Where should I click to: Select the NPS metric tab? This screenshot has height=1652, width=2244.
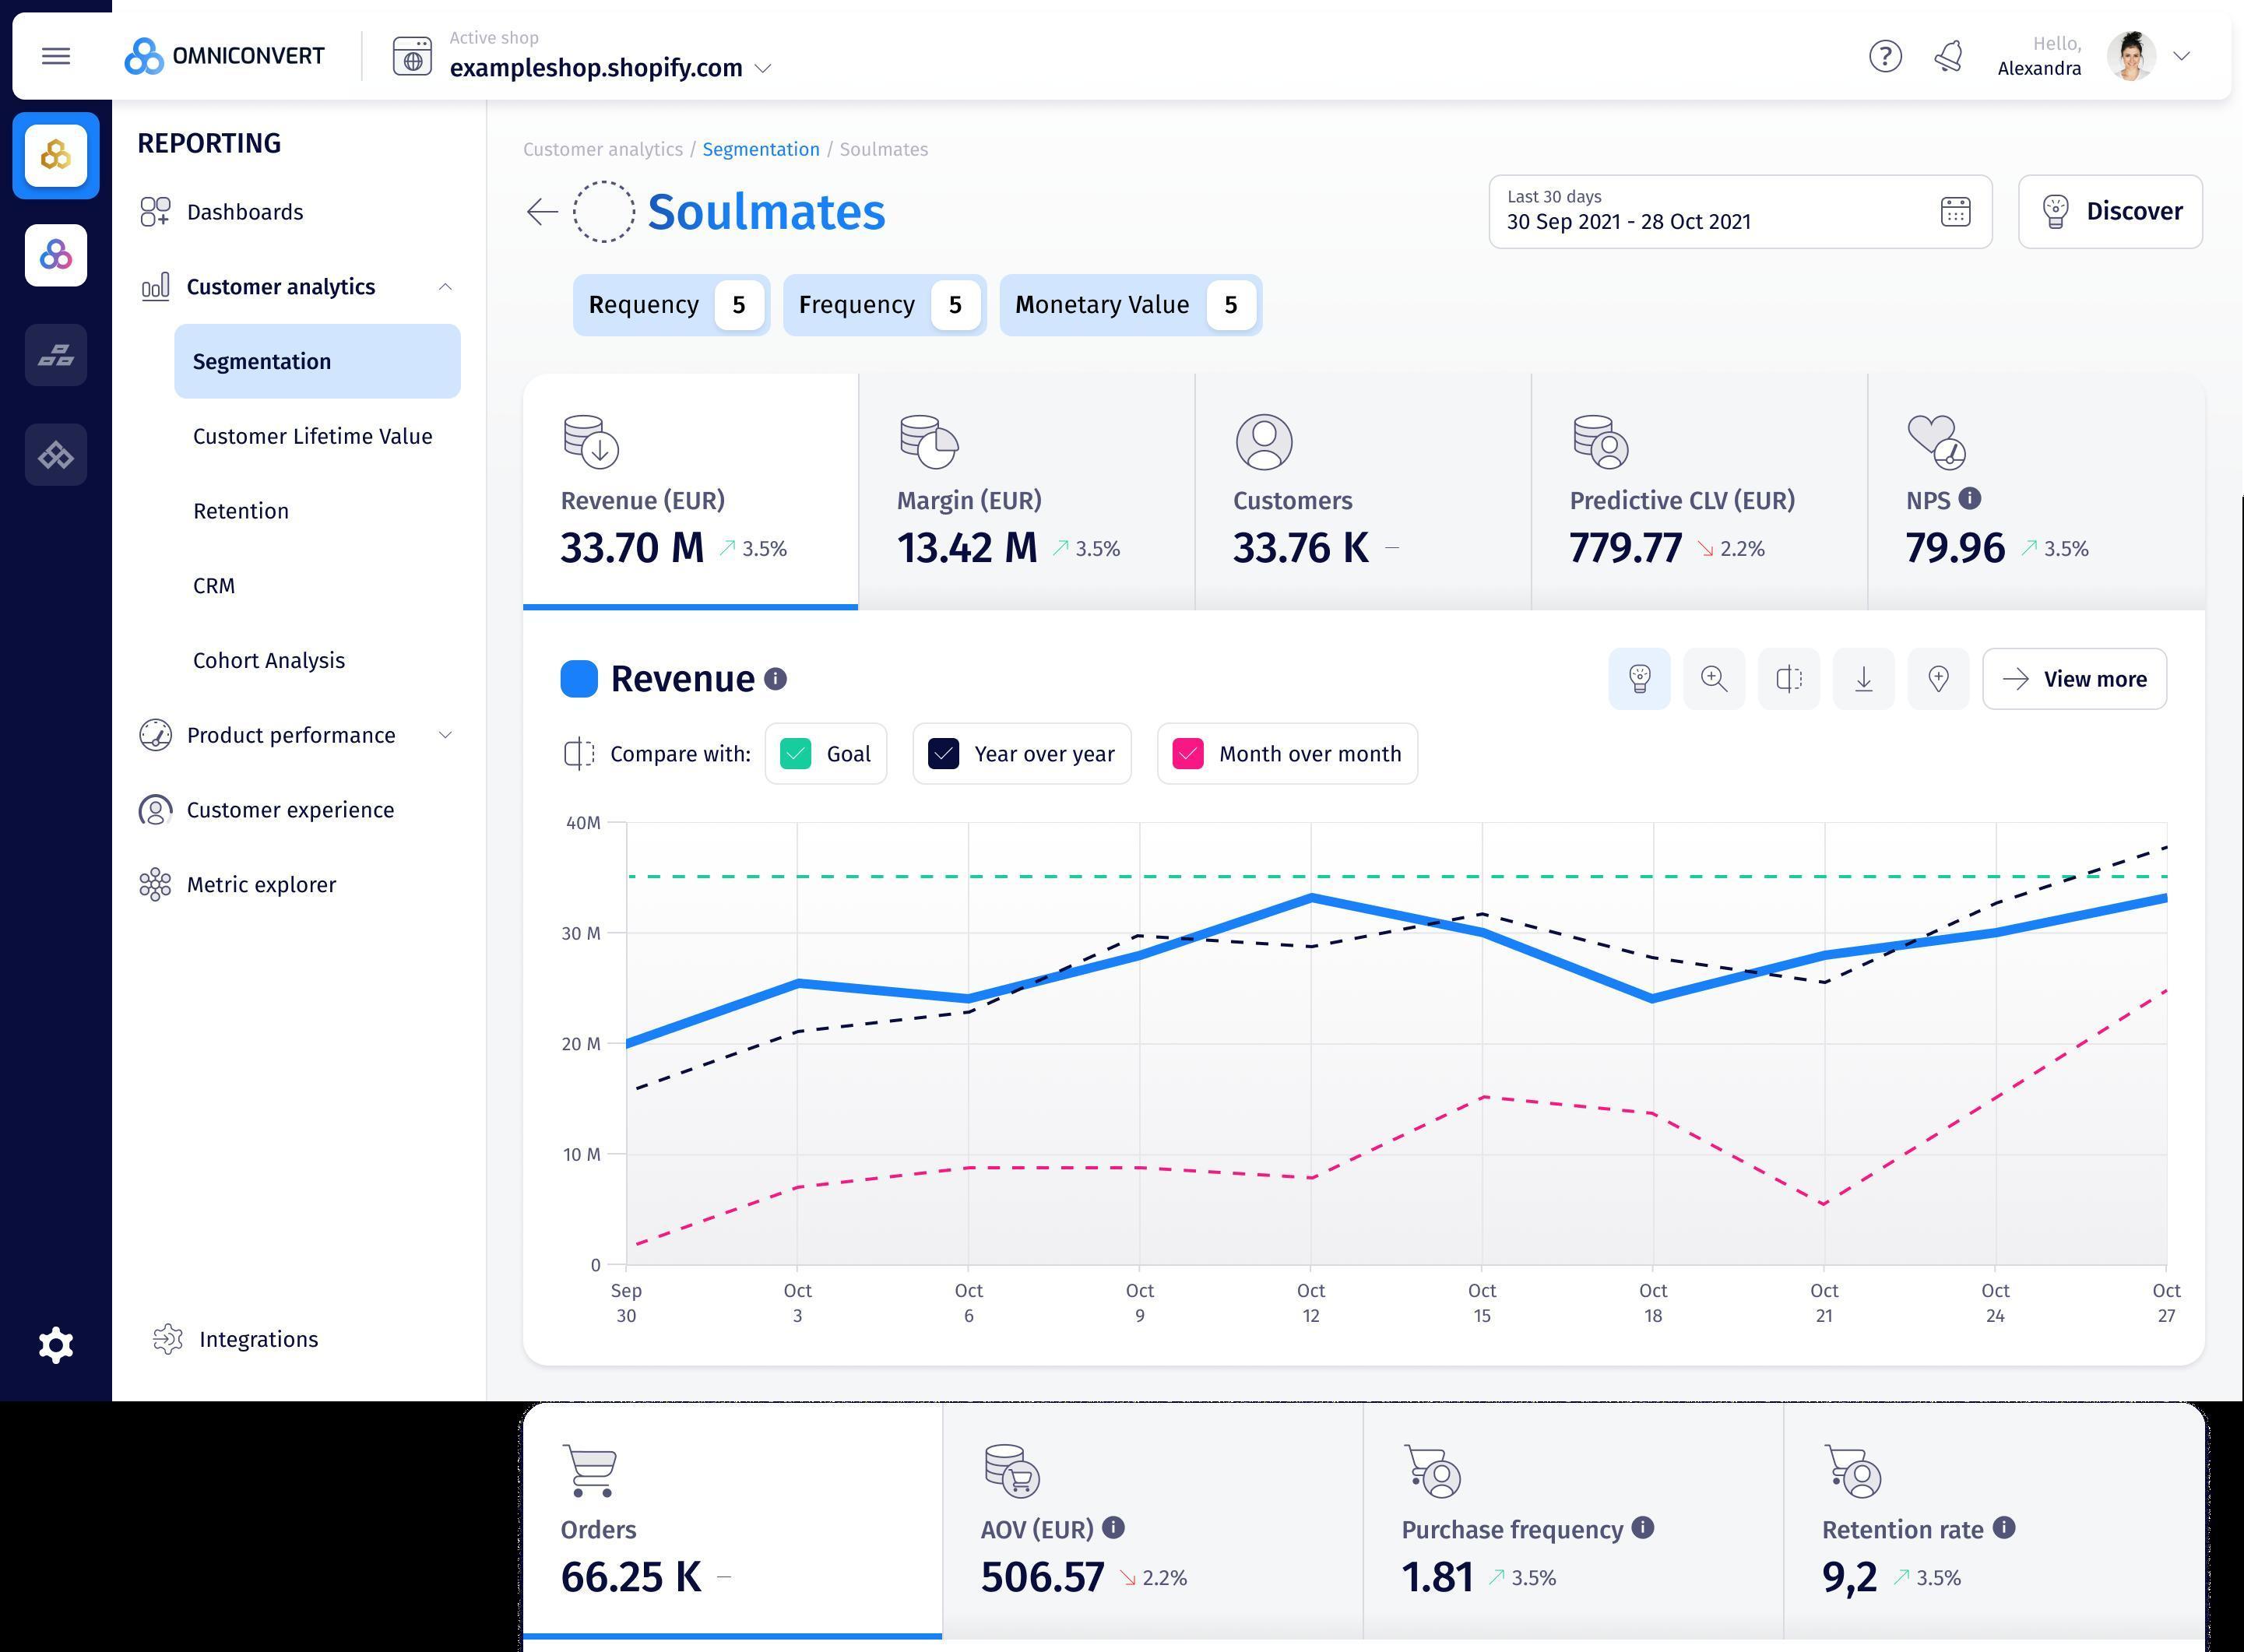[2036, 491]
